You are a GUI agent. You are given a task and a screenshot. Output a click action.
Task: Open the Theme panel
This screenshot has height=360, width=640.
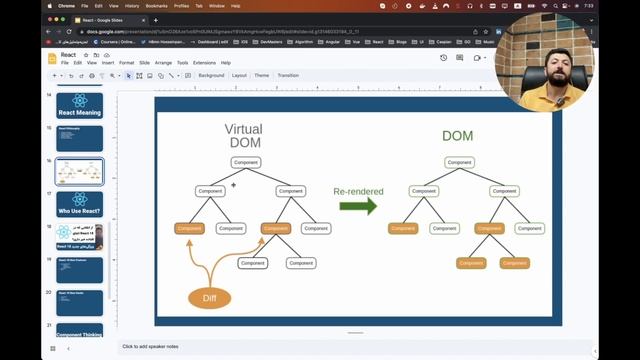point(262,76)
